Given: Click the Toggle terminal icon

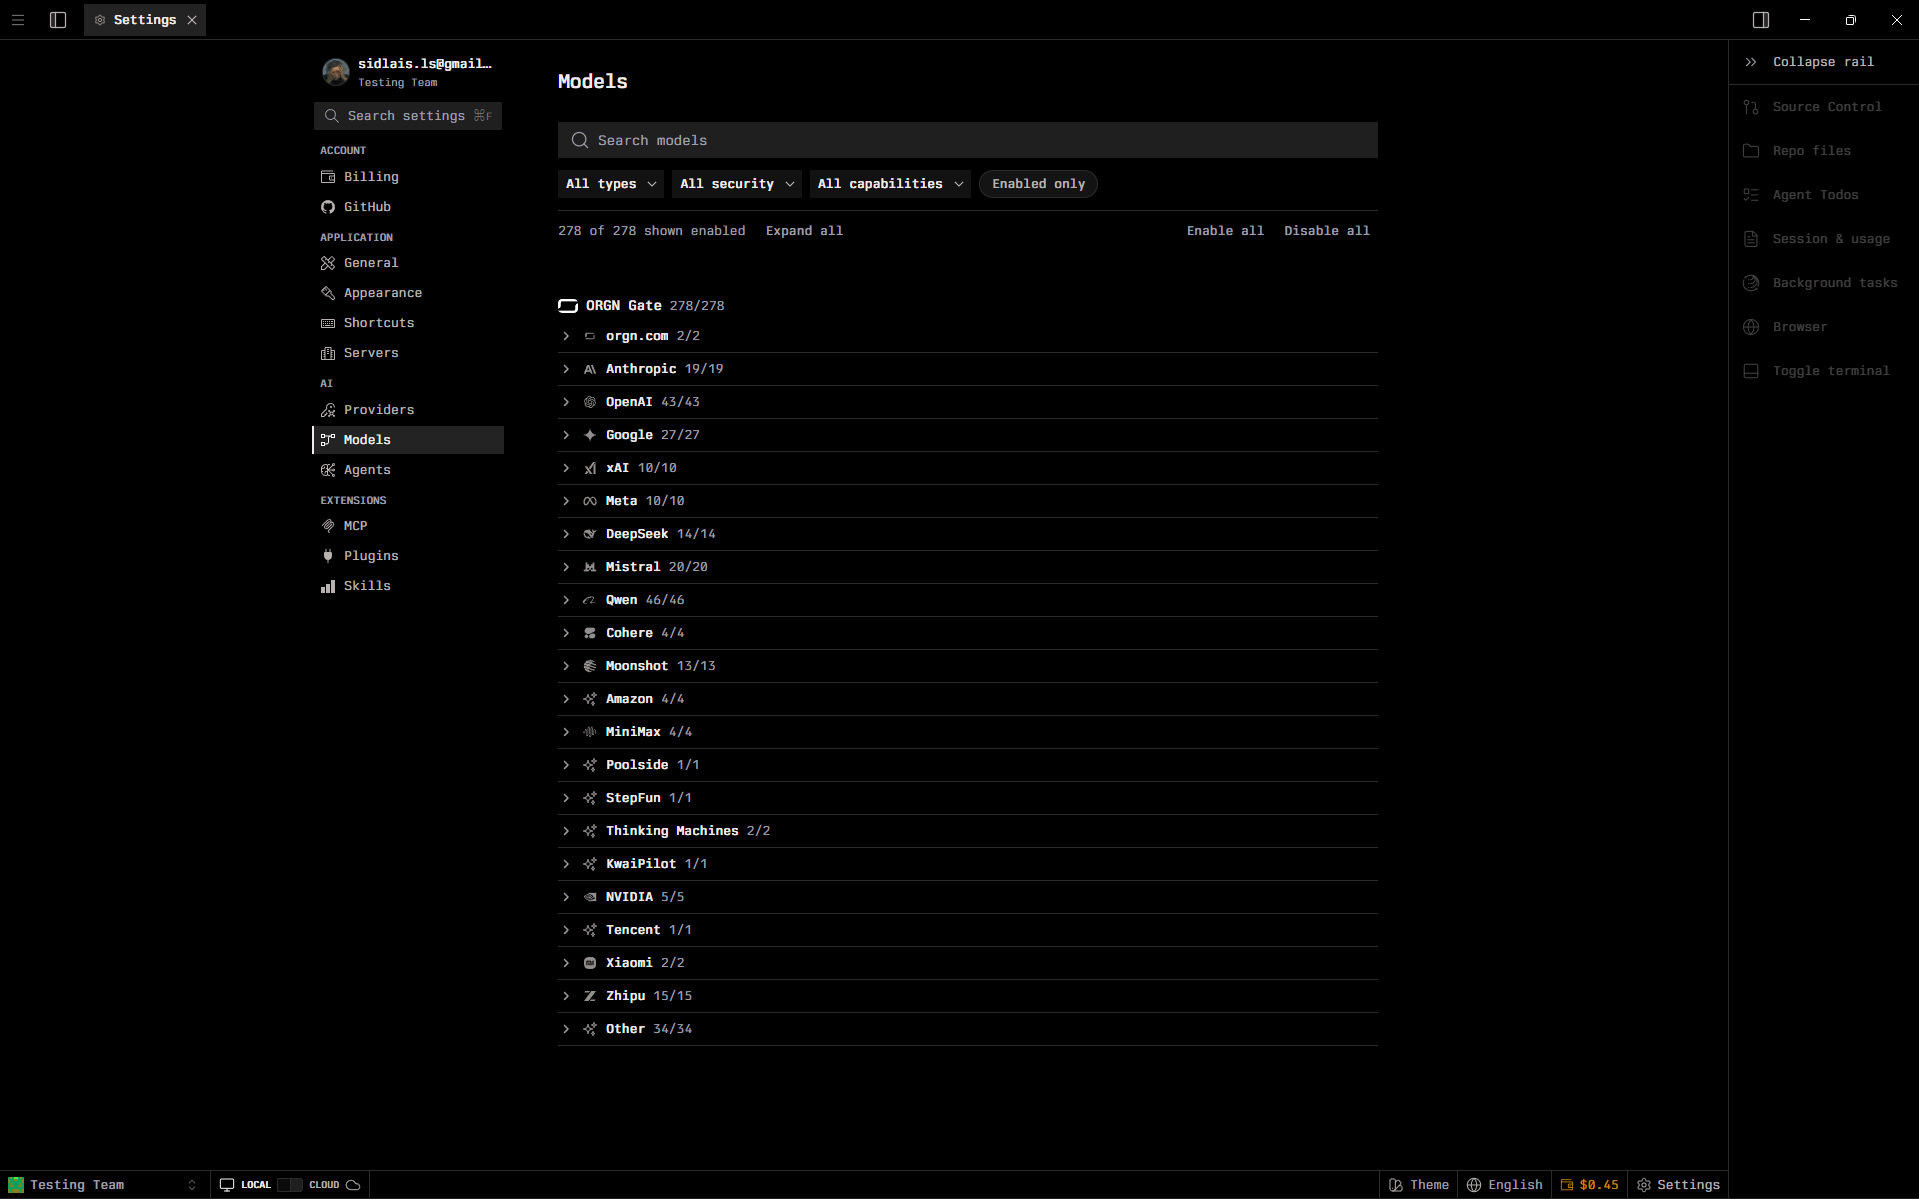Looking at the screenshot, I should point(1751,371).
